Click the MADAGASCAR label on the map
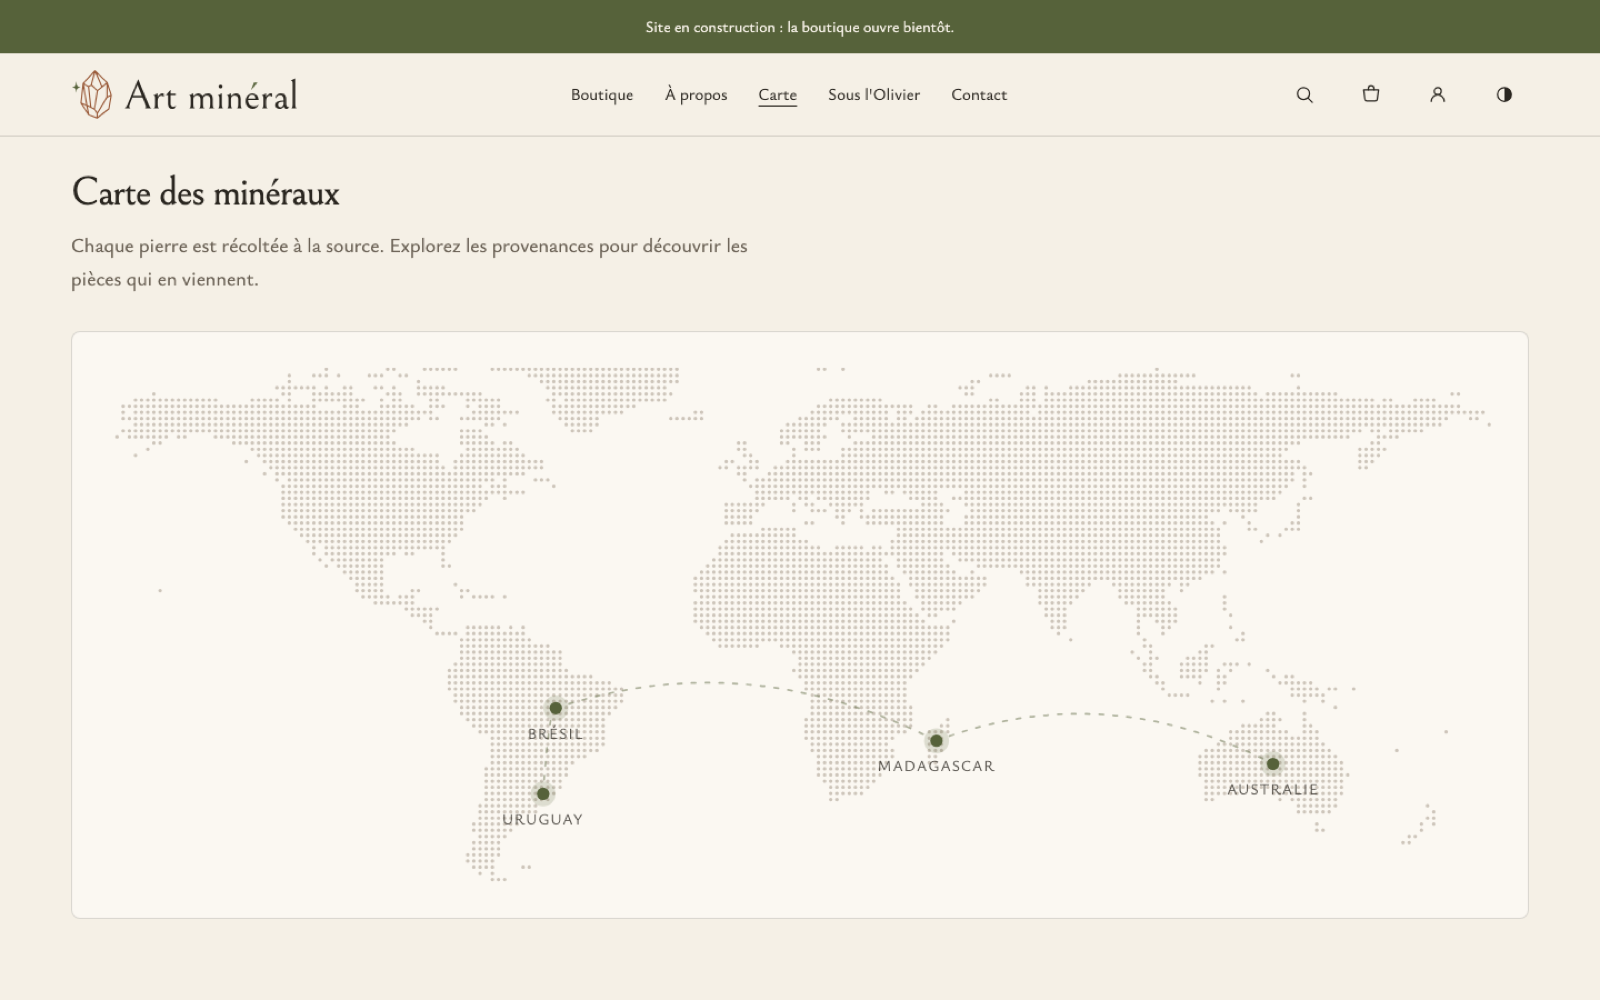The height and width of the screenshot is (1000, 1600). (x=936, y=766)
